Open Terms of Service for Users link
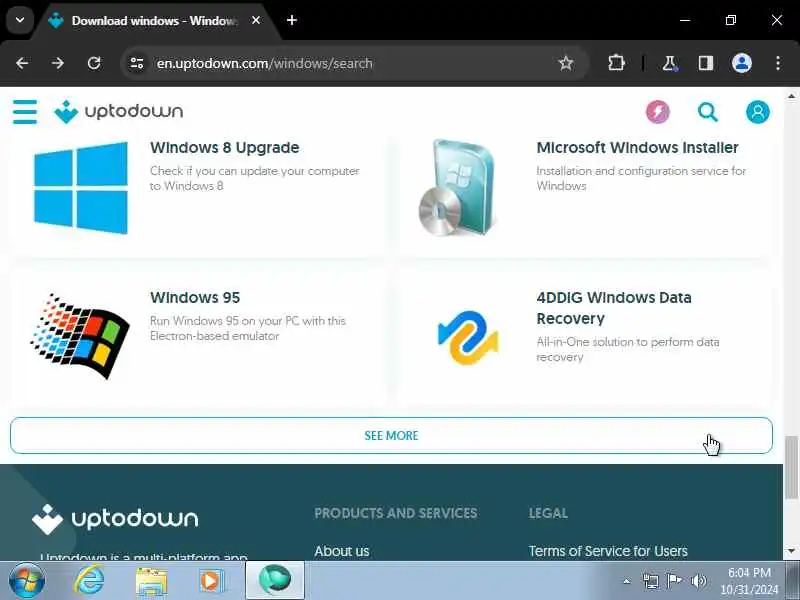Image resolution: width=800 pixels, height=600 pixels. [608, 551]
